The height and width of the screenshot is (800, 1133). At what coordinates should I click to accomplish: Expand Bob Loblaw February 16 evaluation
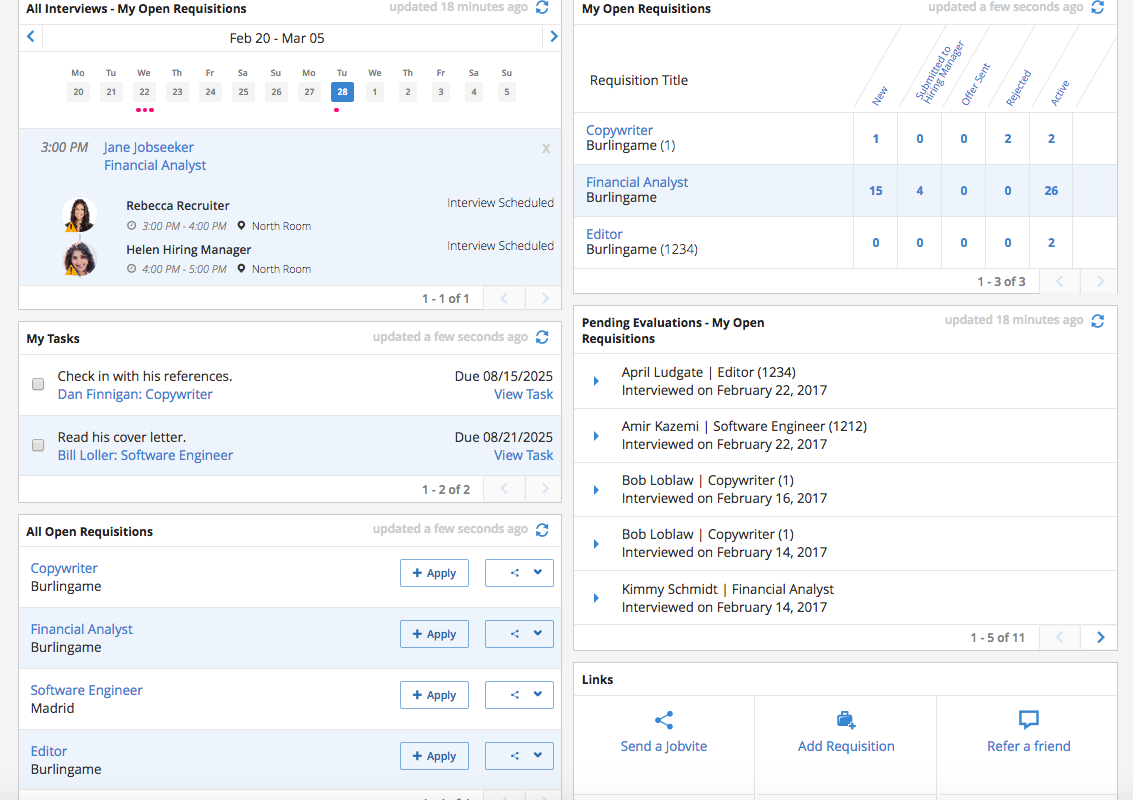click(x=596, y=490)
